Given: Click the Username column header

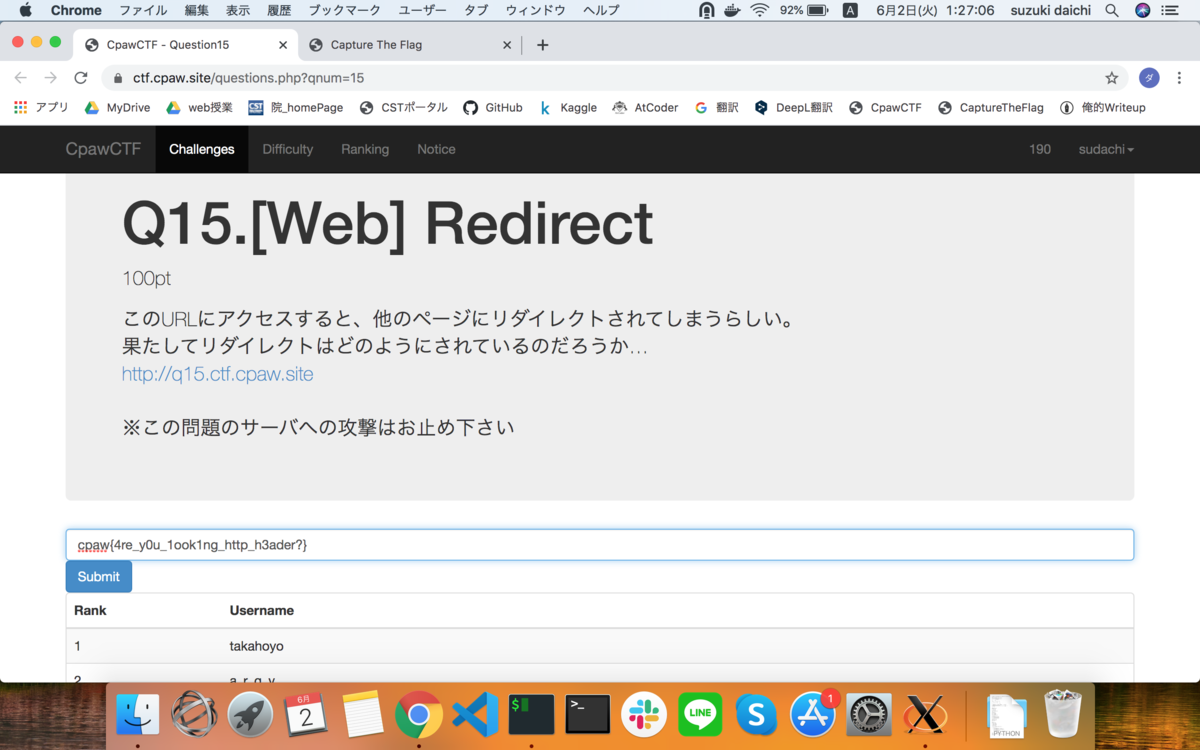Looking at the screenshot, I should [262, 610].
